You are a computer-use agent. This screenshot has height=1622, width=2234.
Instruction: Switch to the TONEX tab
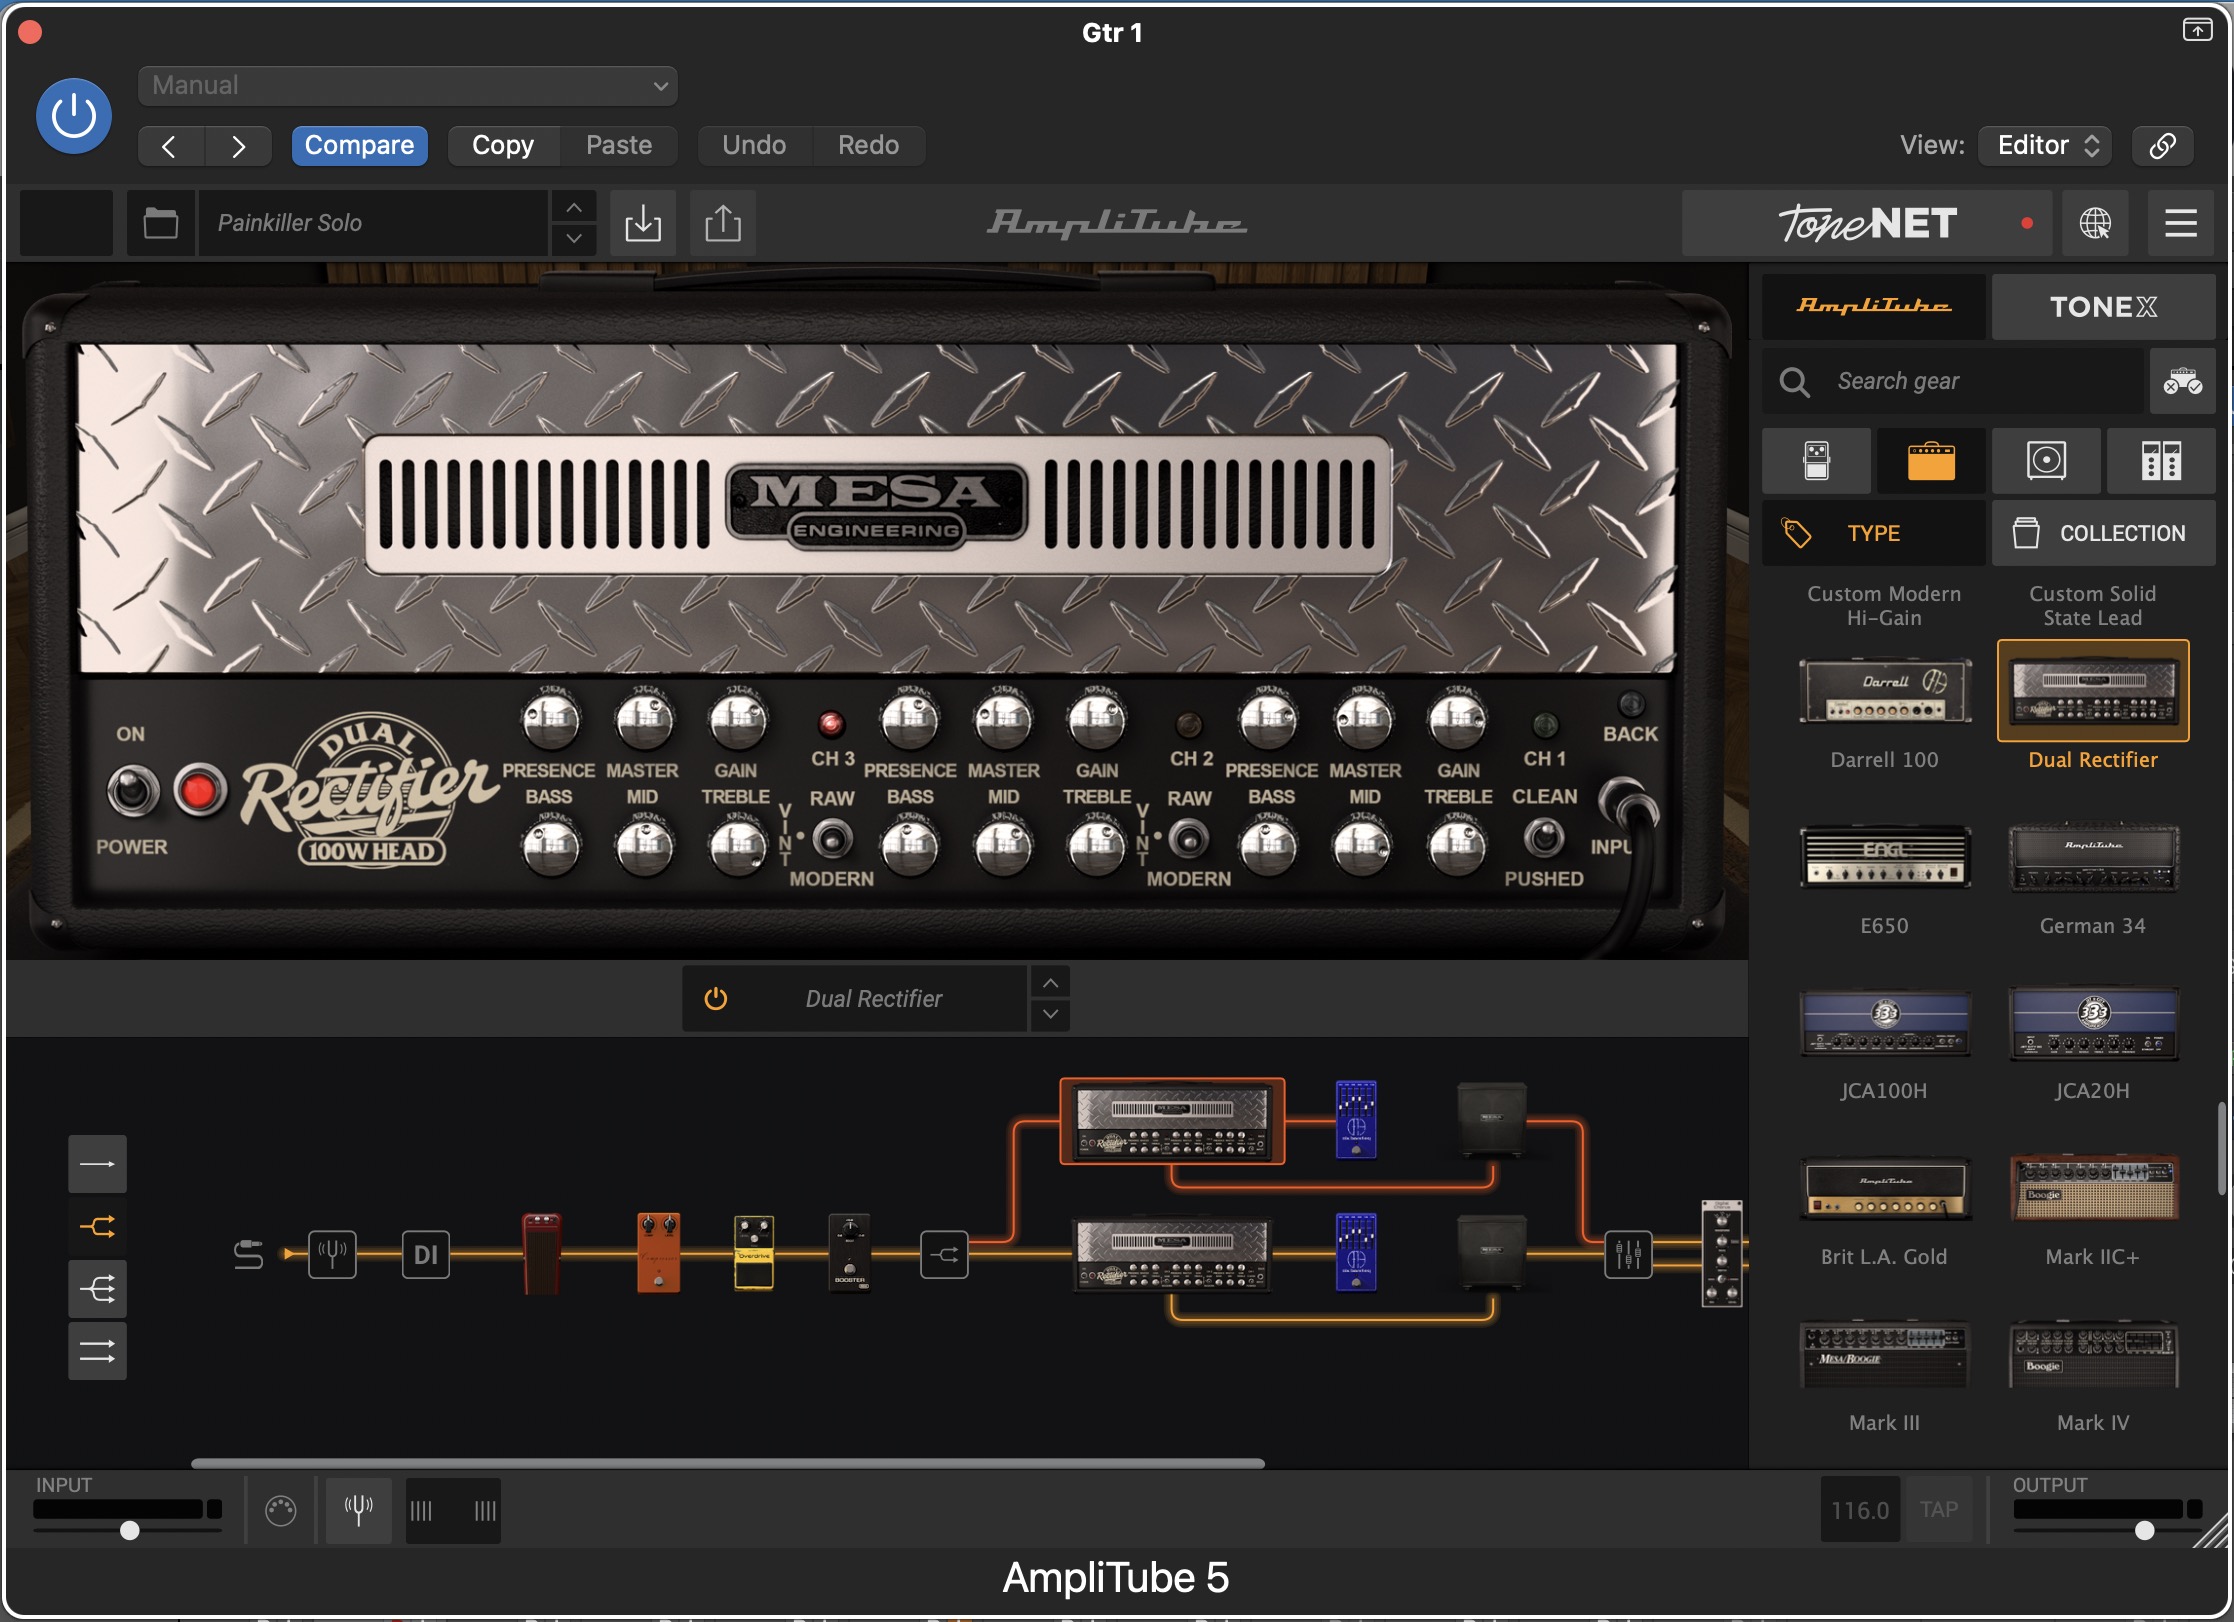[2103, 307]
